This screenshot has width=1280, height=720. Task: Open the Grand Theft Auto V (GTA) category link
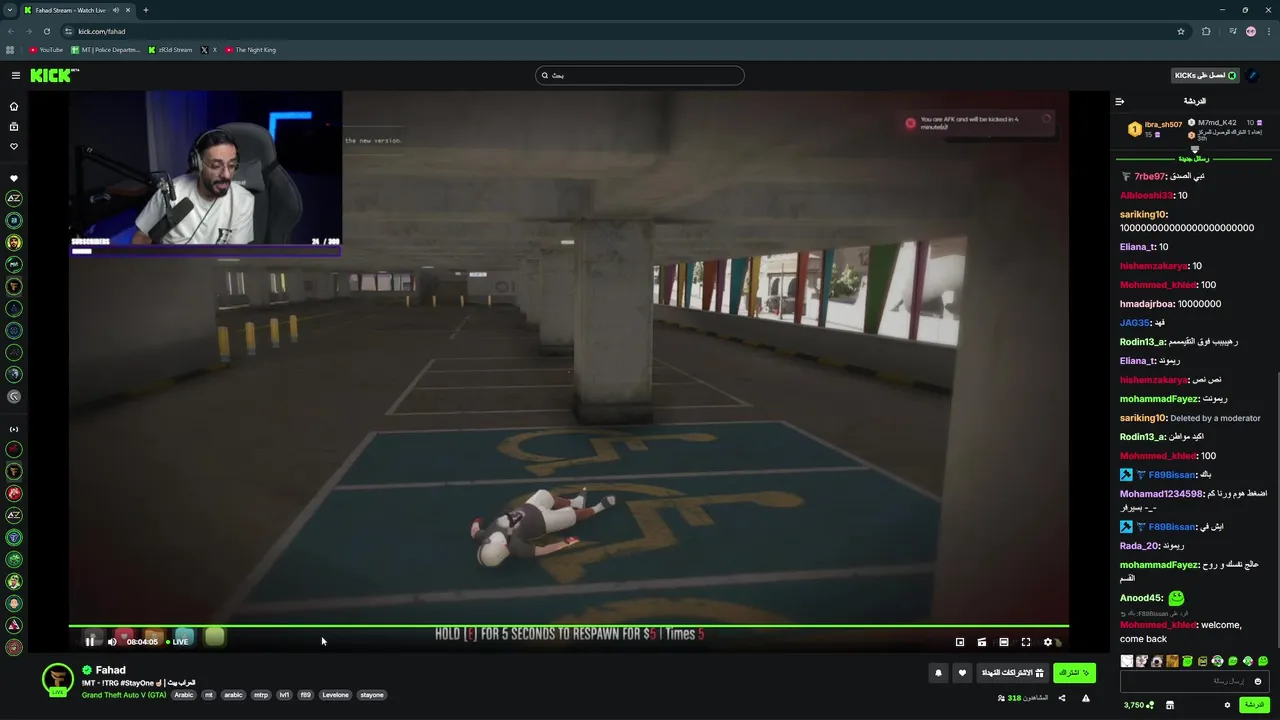click(124, 695)
